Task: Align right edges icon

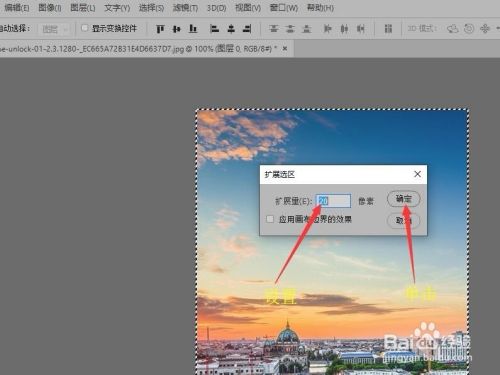Action: [247, 29]
